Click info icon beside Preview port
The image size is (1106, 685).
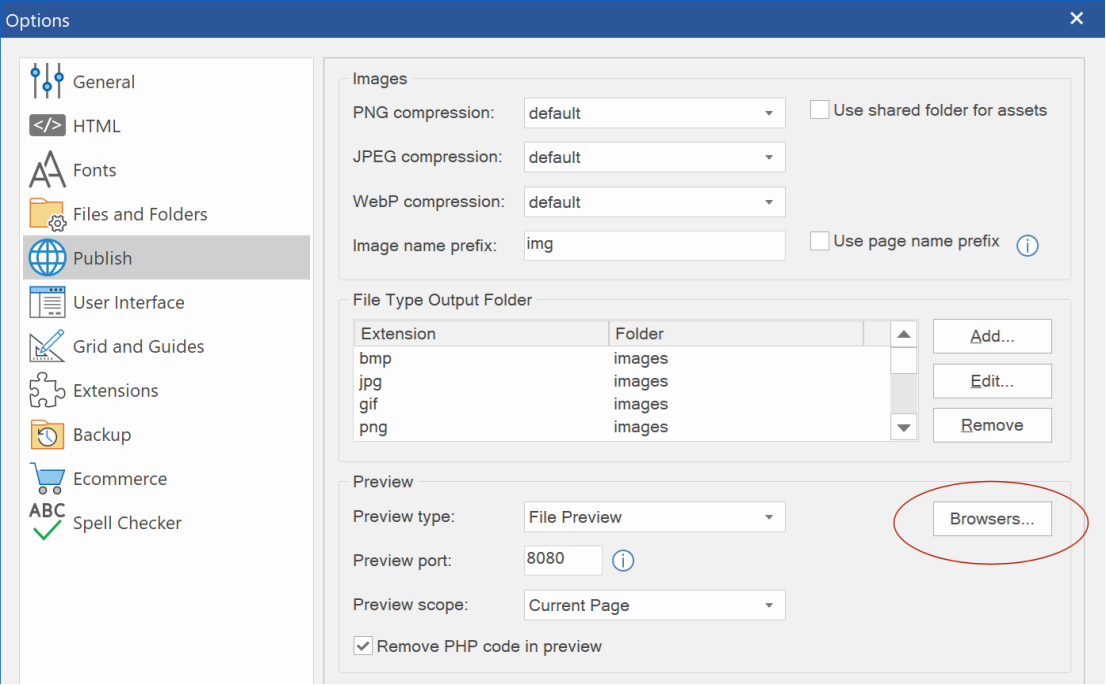(x=623, y=561)
